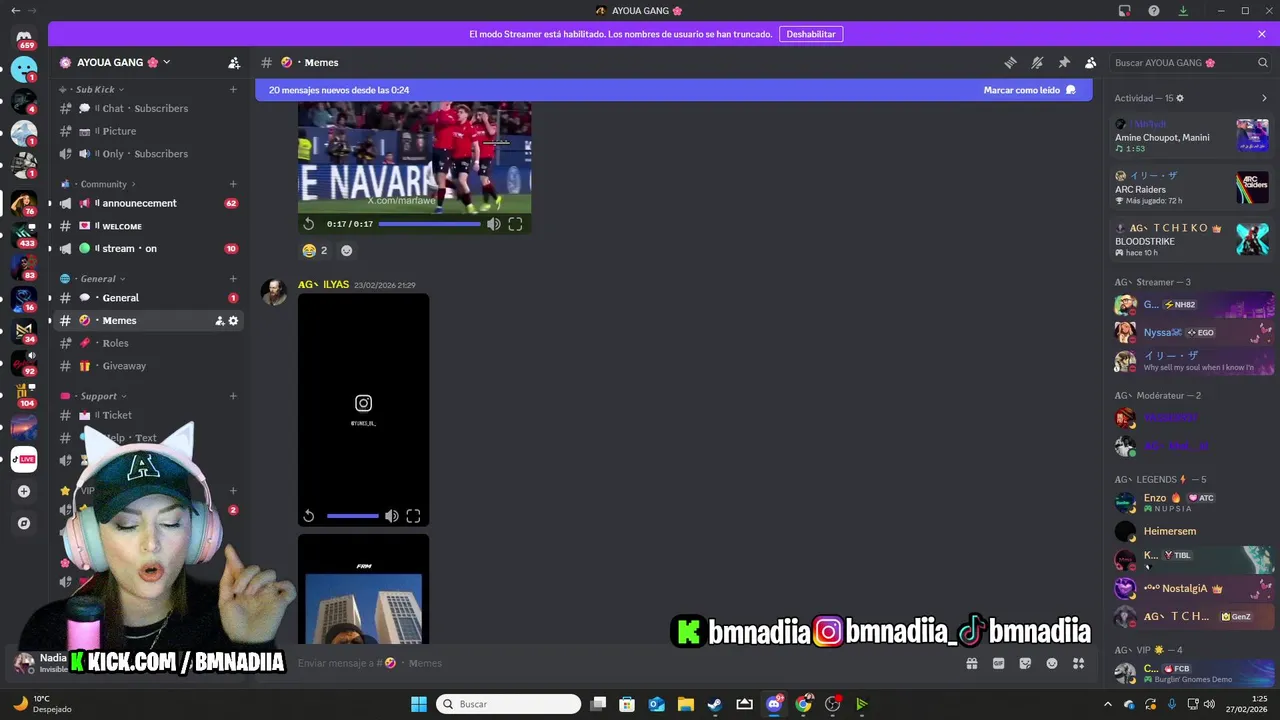Click create invite icon on Memes channel
1280x720 pixels.
pos(219,321)
